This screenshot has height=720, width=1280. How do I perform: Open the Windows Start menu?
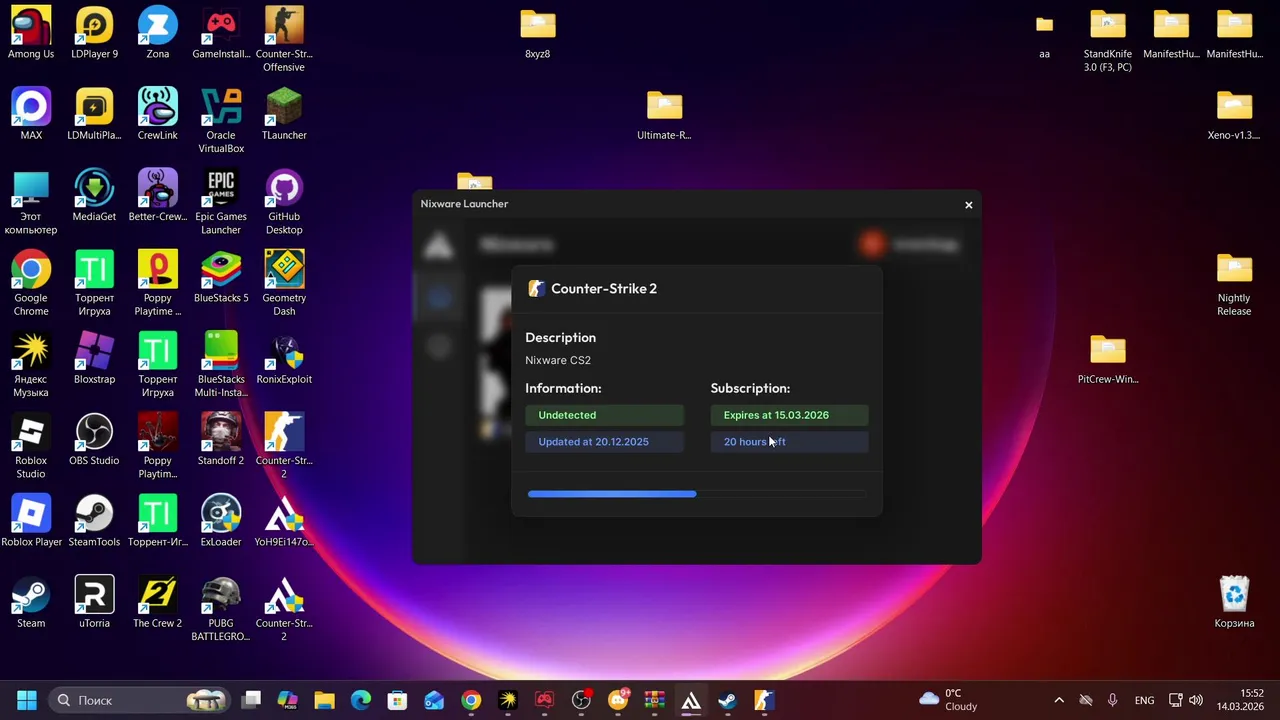[x=27, y=700]
